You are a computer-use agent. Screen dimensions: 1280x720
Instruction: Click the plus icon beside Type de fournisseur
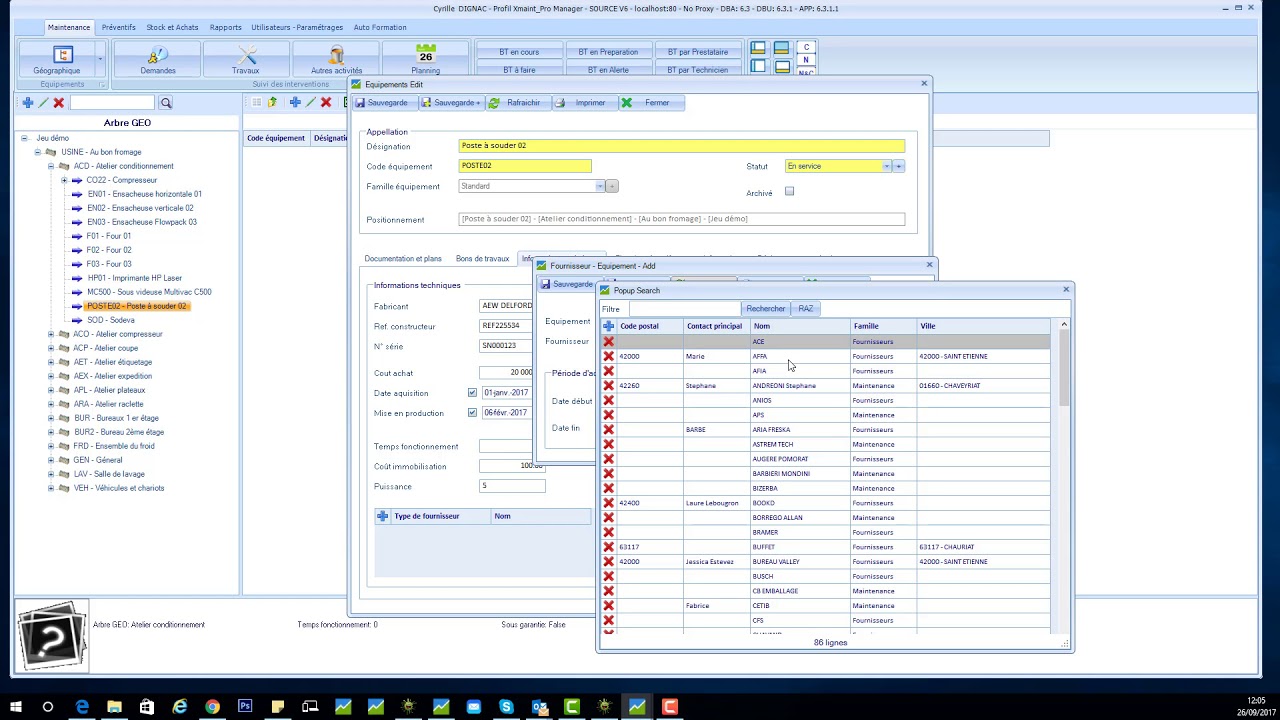click(x=382, y=516)
